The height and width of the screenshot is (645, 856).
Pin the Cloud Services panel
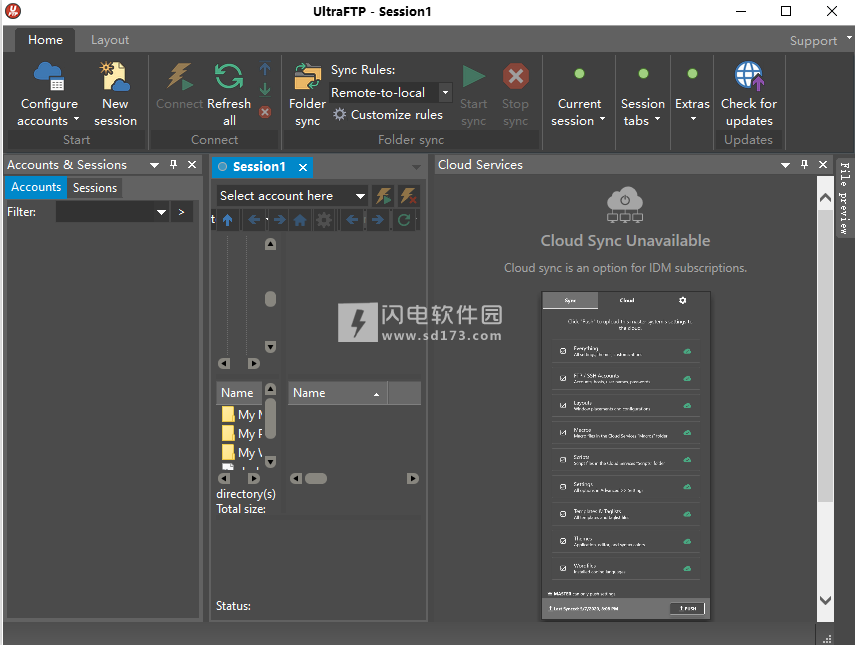click(804, 164)
